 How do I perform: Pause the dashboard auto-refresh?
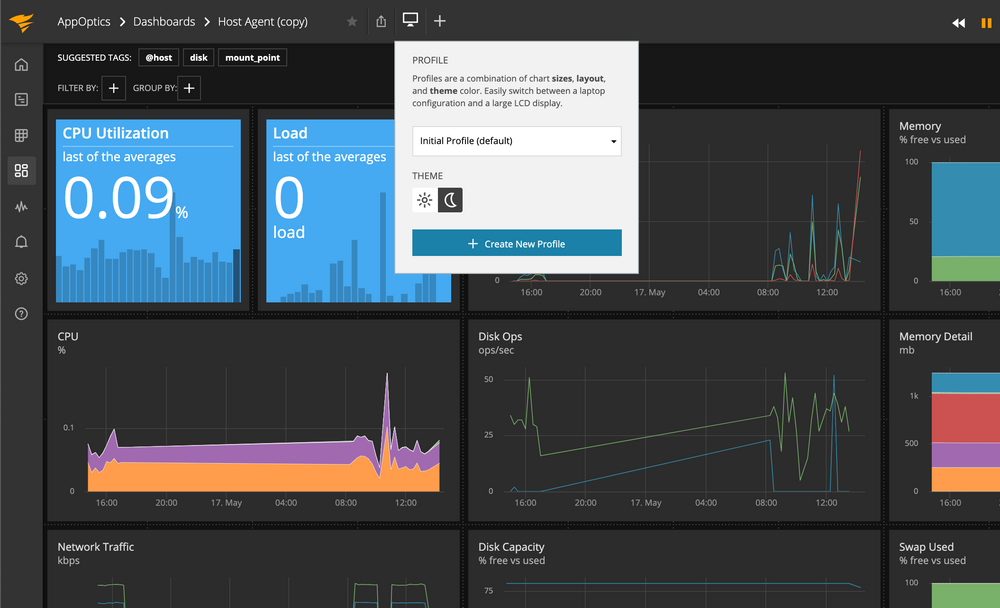tap(986, 21)
